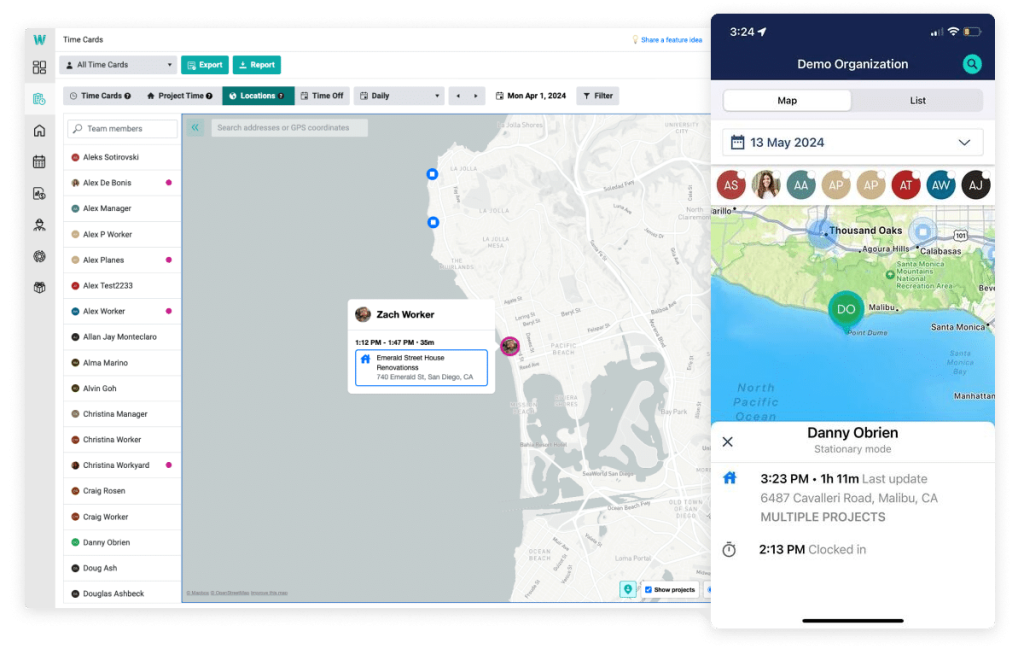Collapse the team members panel with double-chevron

tap(195, 128)
